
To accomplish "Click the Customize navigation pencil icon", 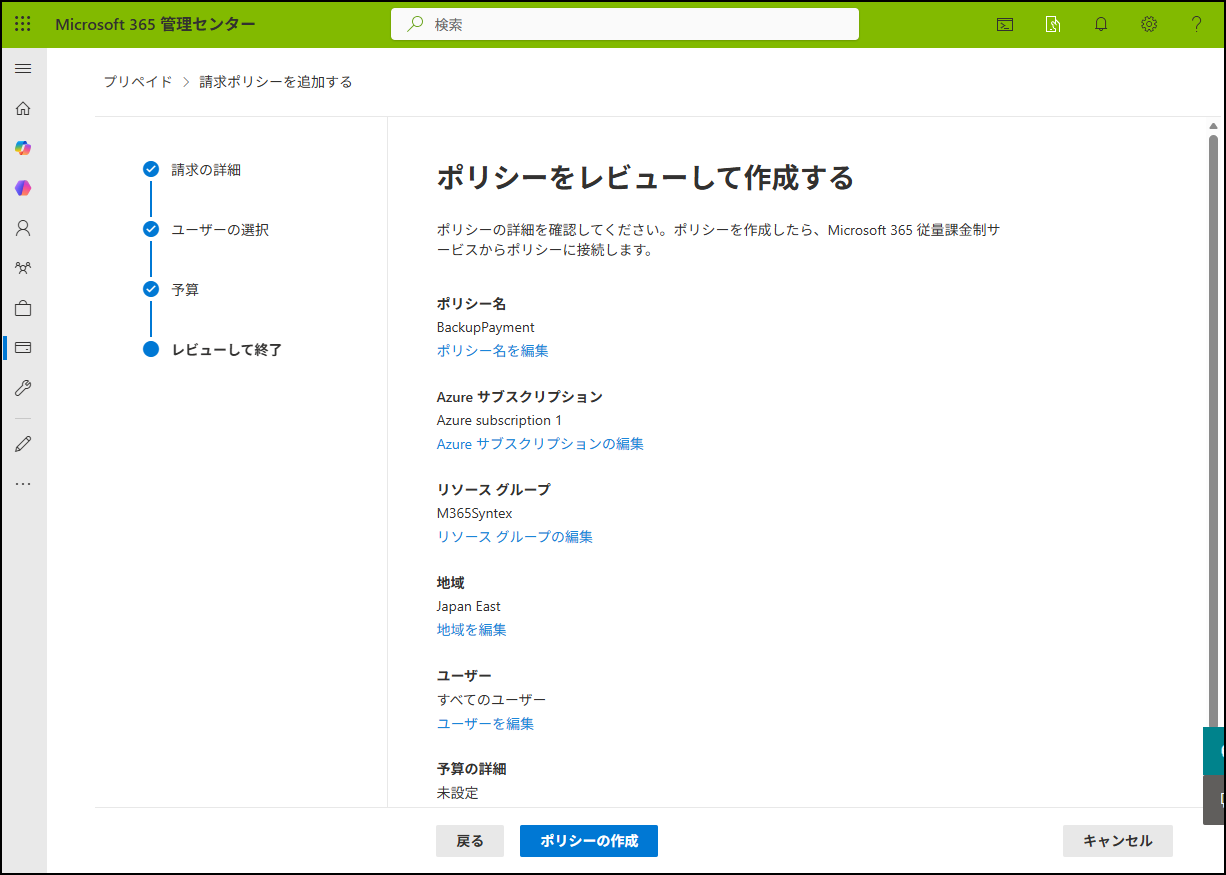I will click(x=23, y=444).
